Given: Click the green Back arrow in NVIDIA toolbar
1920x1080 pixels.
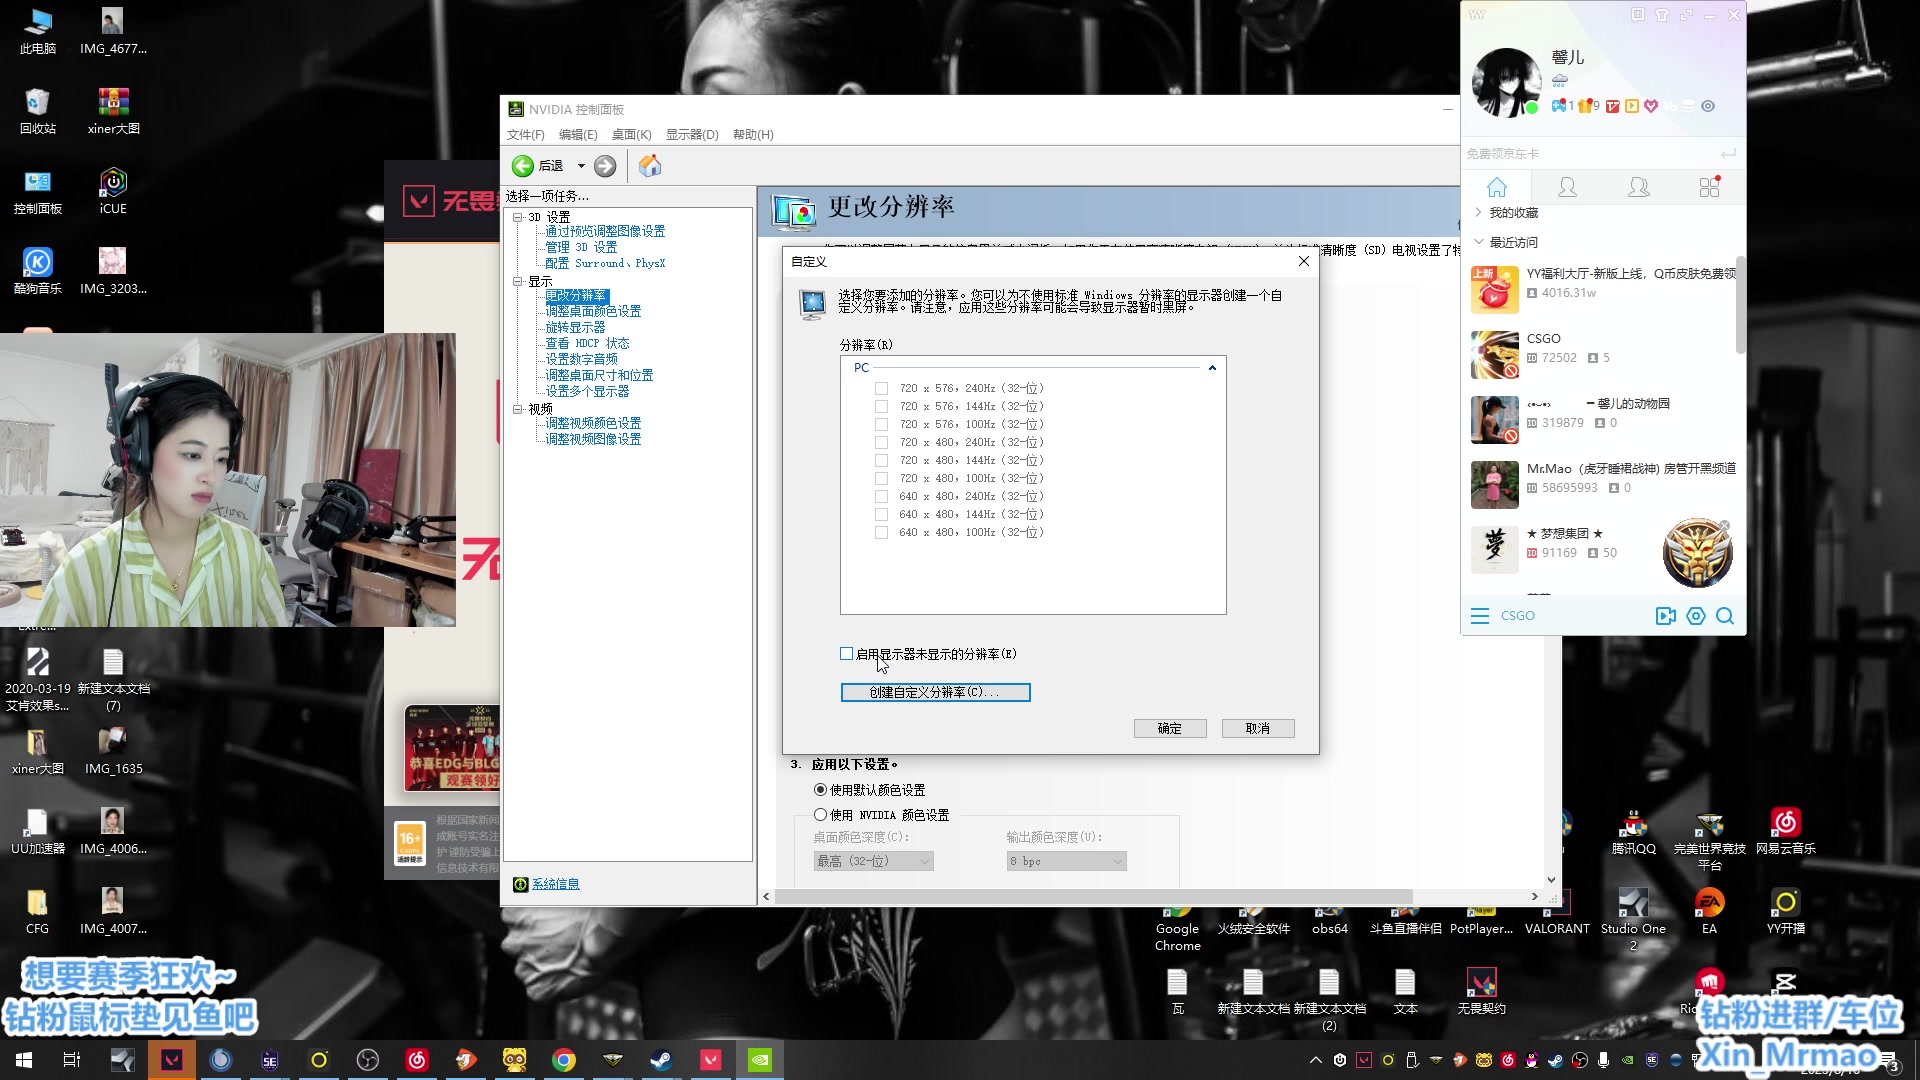Looking at the screenshot, I should [523, 166].
